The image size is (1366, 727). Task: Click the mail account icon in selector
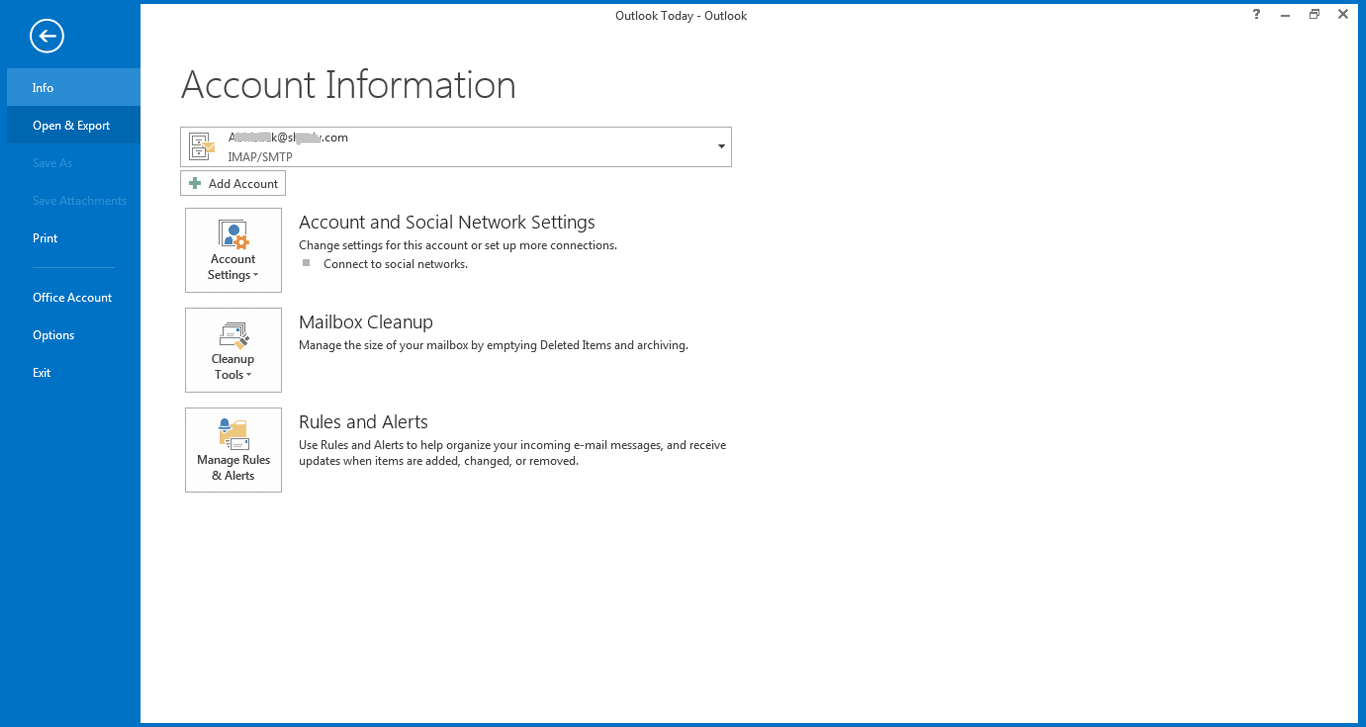pos(202,147)
